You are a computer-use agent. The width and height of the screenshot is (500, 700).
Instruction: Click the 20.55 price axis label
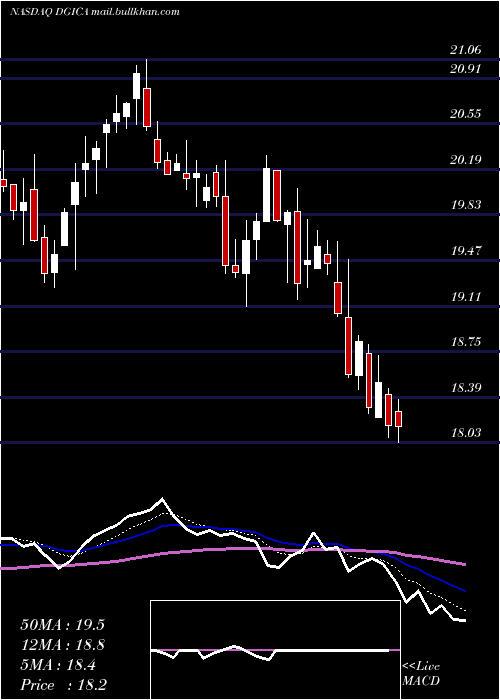(x=466, y=114)
